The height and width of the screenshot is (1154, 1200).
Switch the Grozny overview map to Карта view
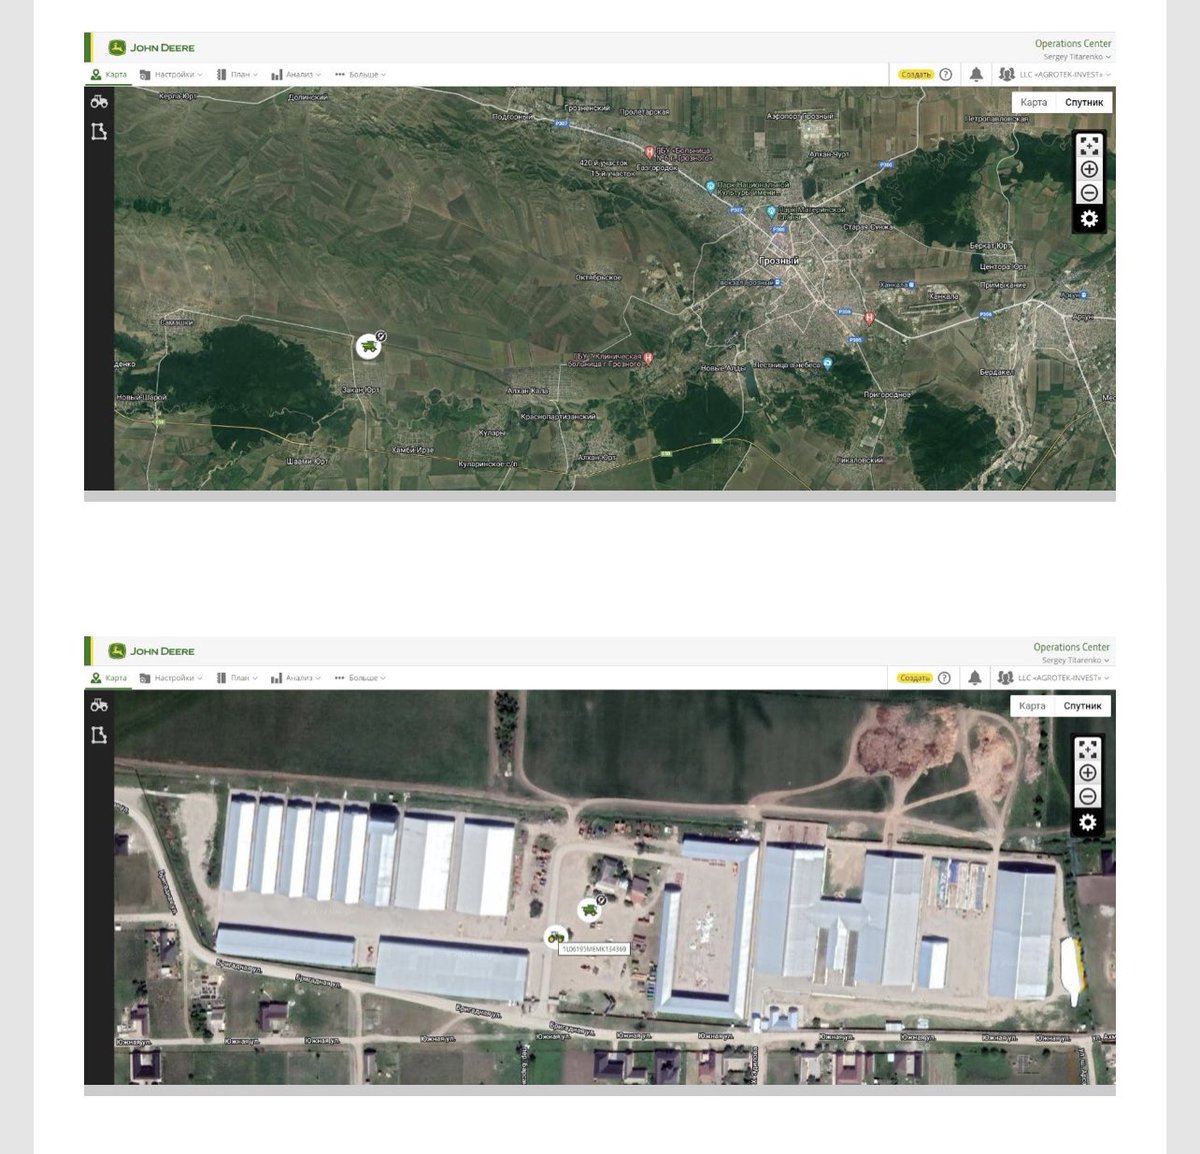(1034, 102)
